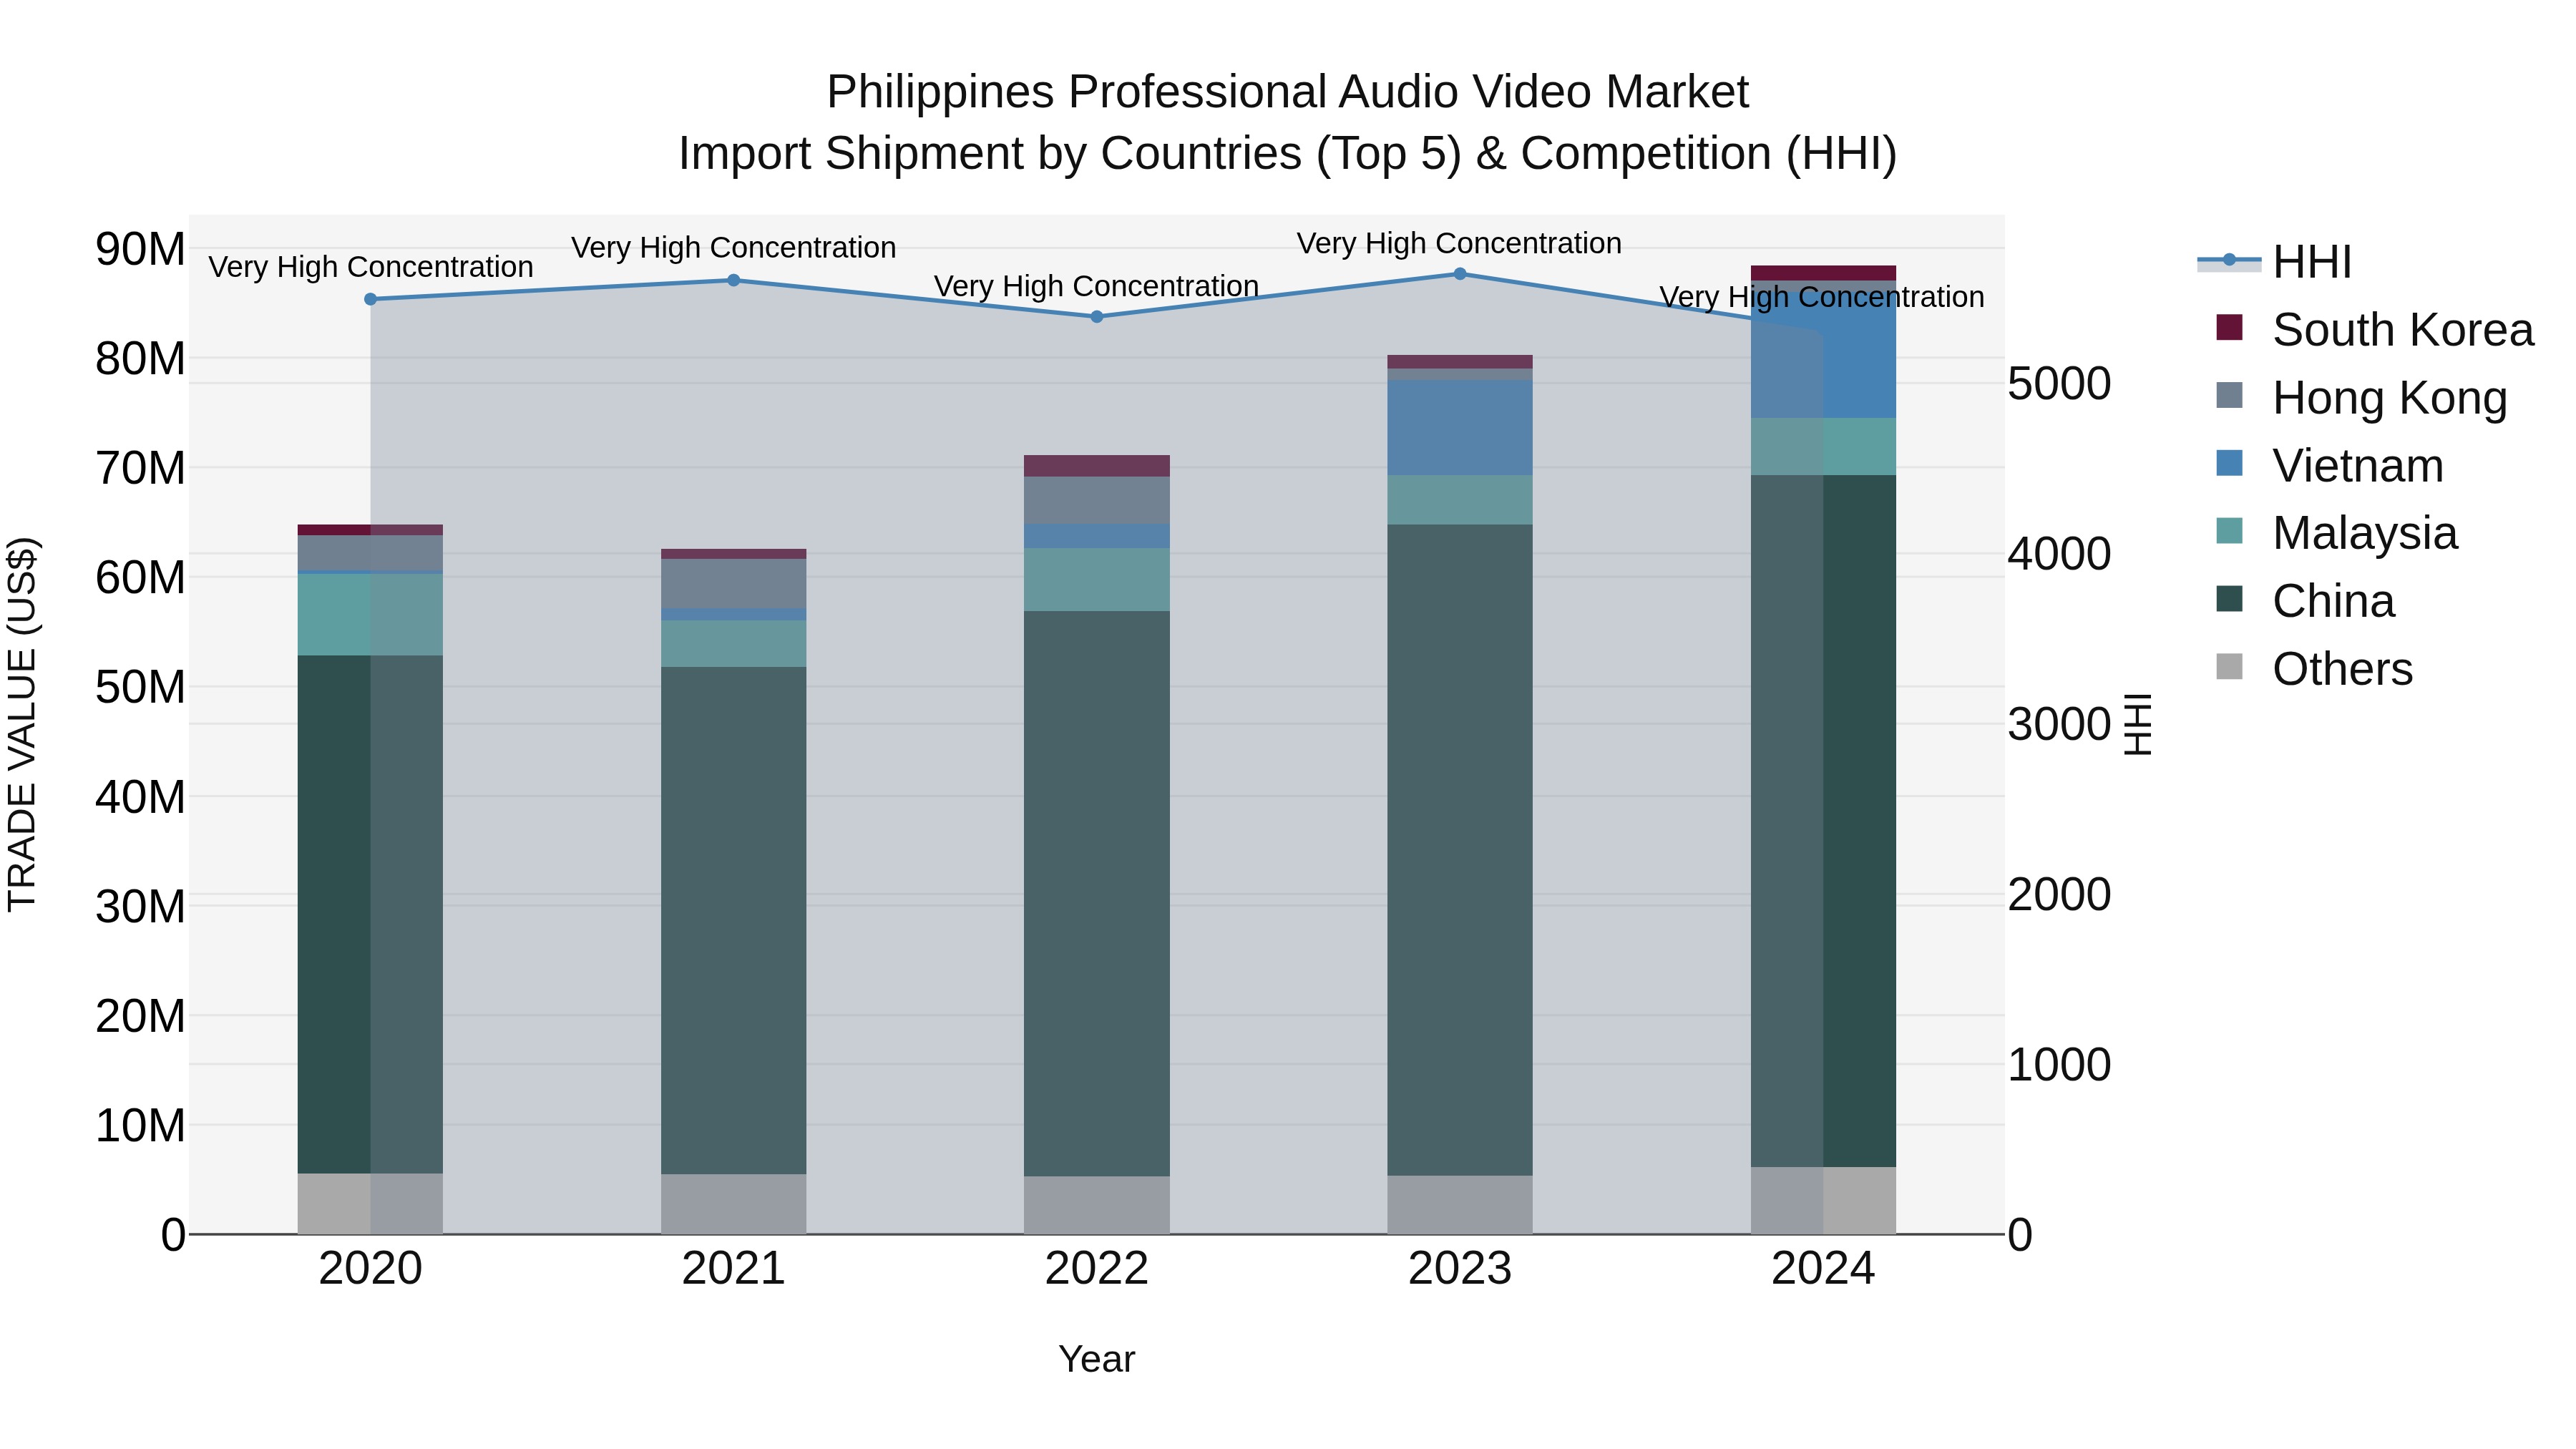Click the chart title Philippines Professional Audio Video Market
The width and height of the screenshot is (2576, 1449).
pyautogui.click(x=1287, y=92)
